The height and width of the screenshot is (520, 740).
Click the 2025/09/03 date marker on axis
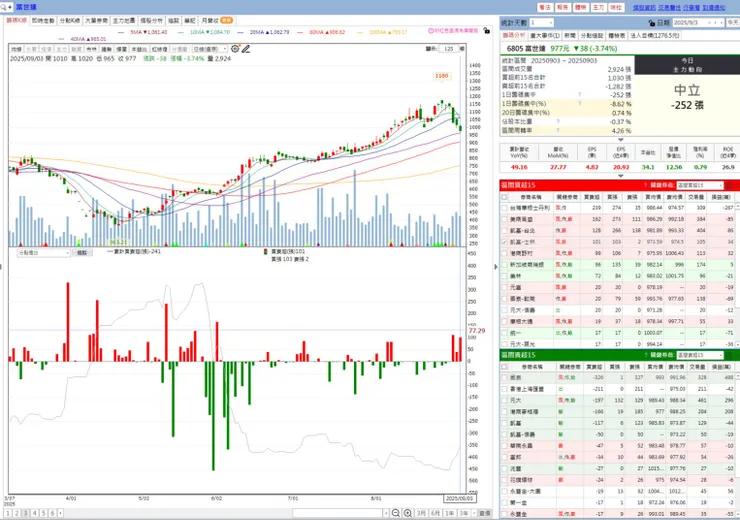(460, 498)
